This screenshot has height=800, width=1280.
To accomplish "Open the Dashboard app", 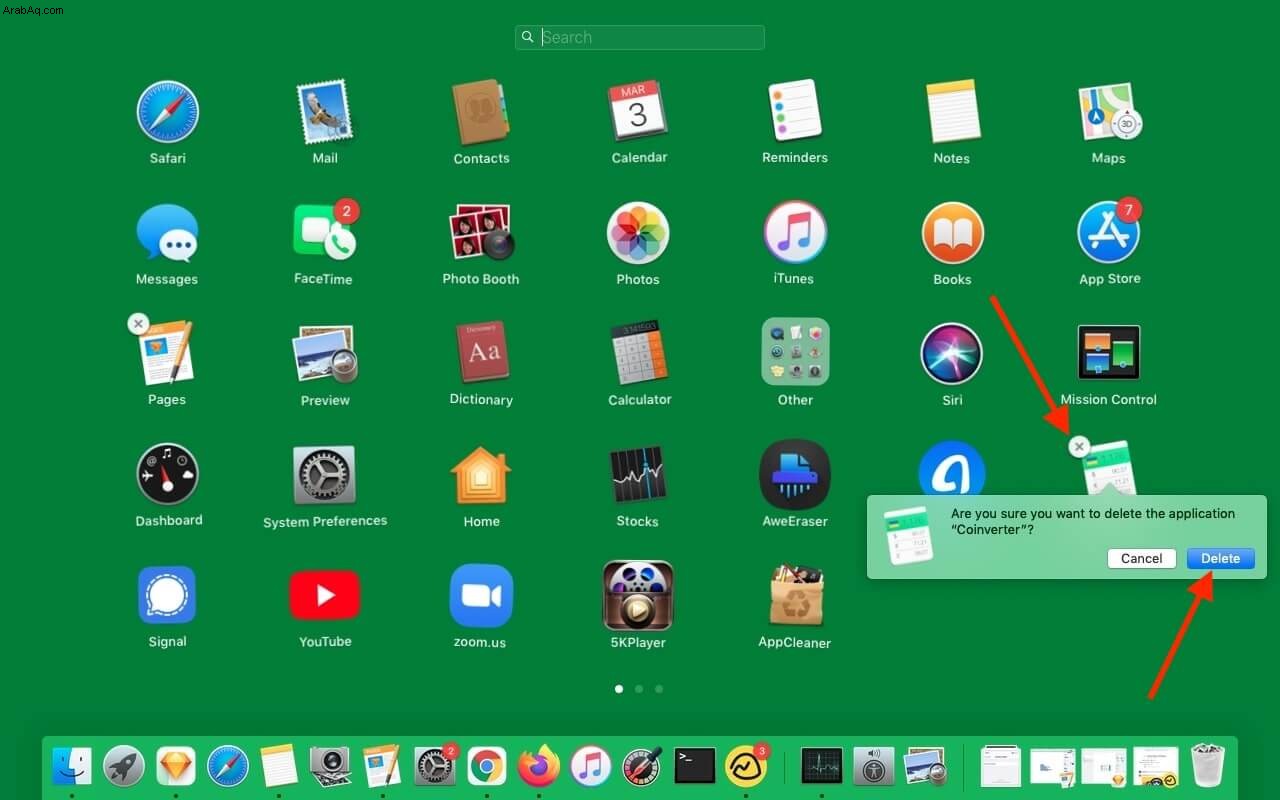I will 167,474.
